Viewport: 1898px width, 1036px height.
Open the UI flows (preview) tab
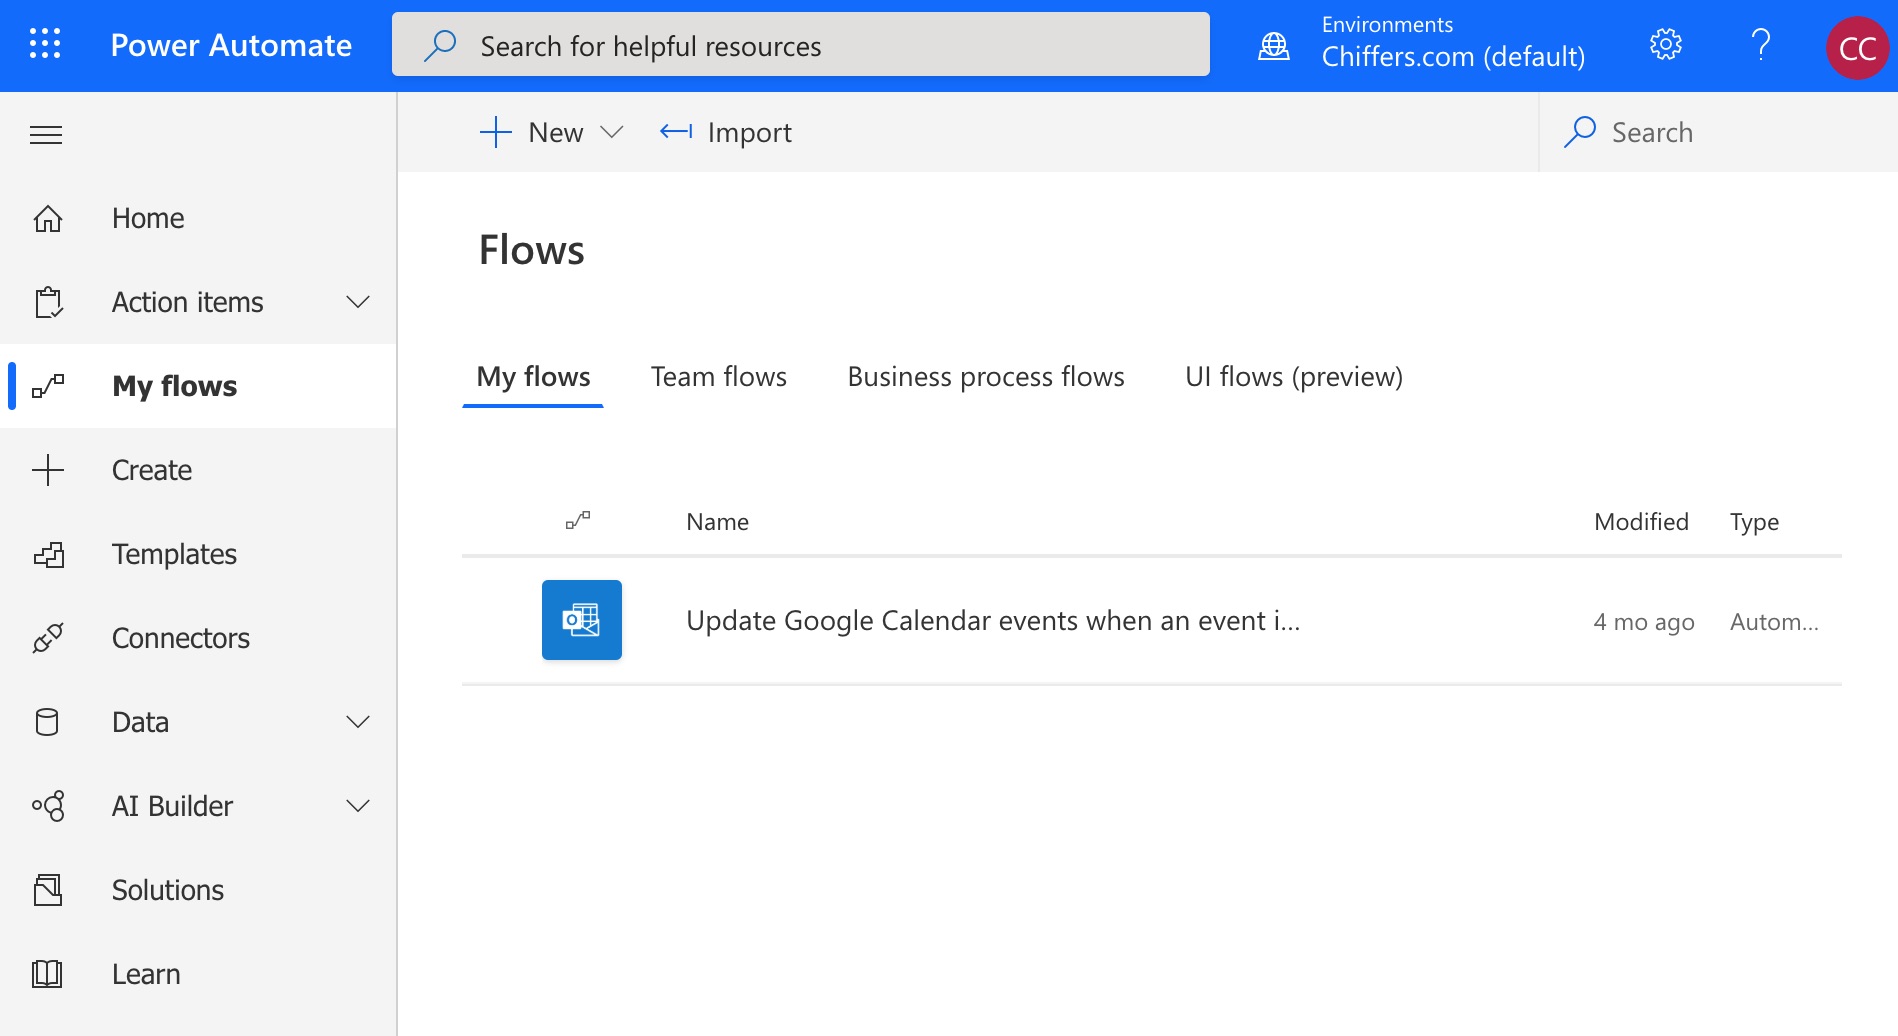coord(1293,377)
